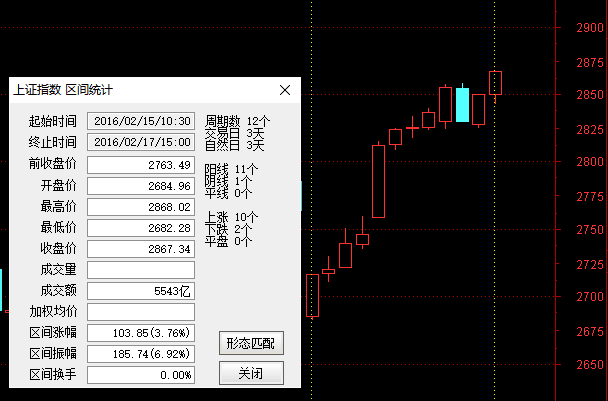
Task: Click the 2775 price axis label
Action: (590, 197)
